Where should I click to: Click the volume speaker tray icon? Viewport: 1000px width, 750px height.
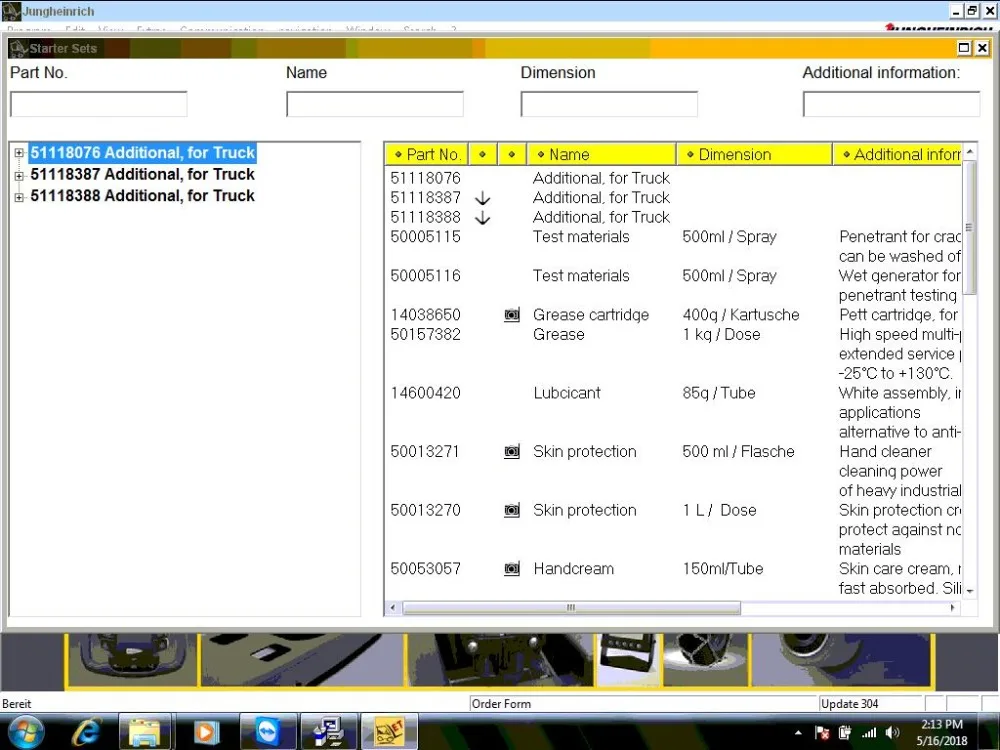[x=892, y=733]
